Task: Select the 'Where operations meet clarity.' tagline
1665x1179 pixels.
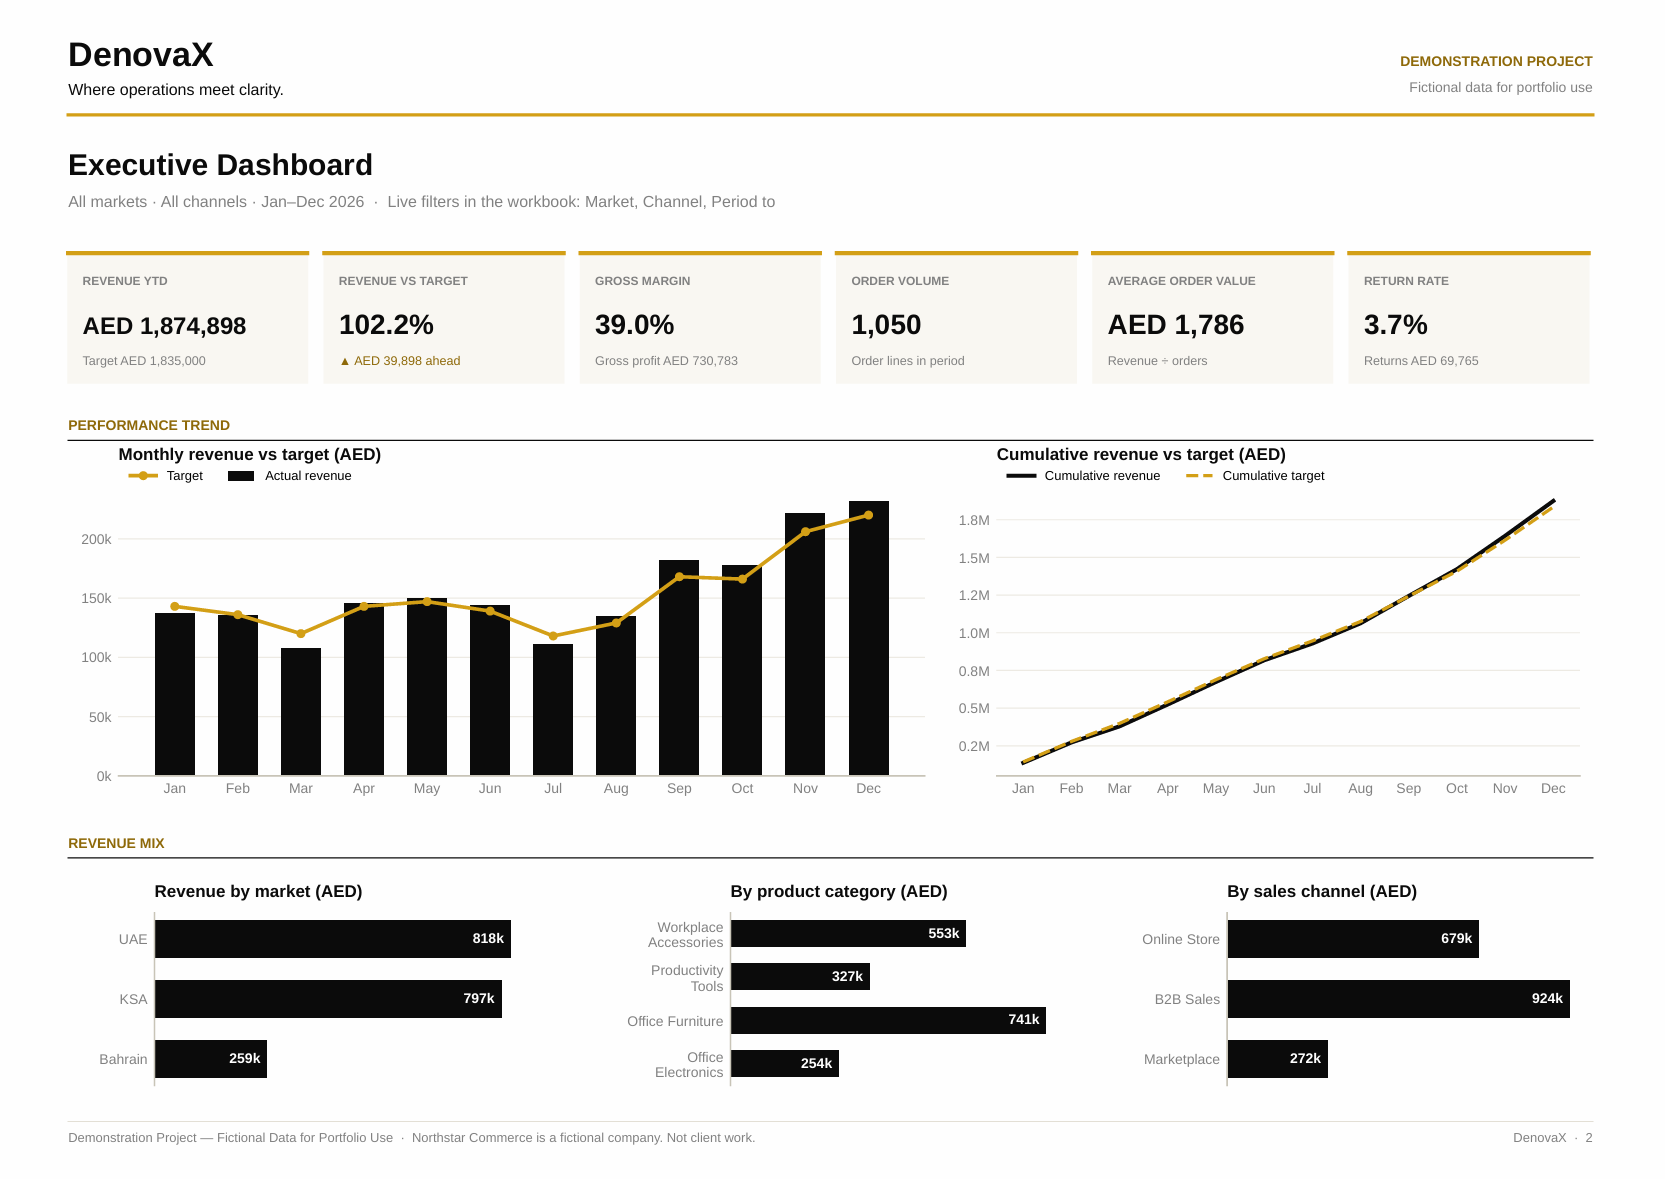Action: (176, 90)
